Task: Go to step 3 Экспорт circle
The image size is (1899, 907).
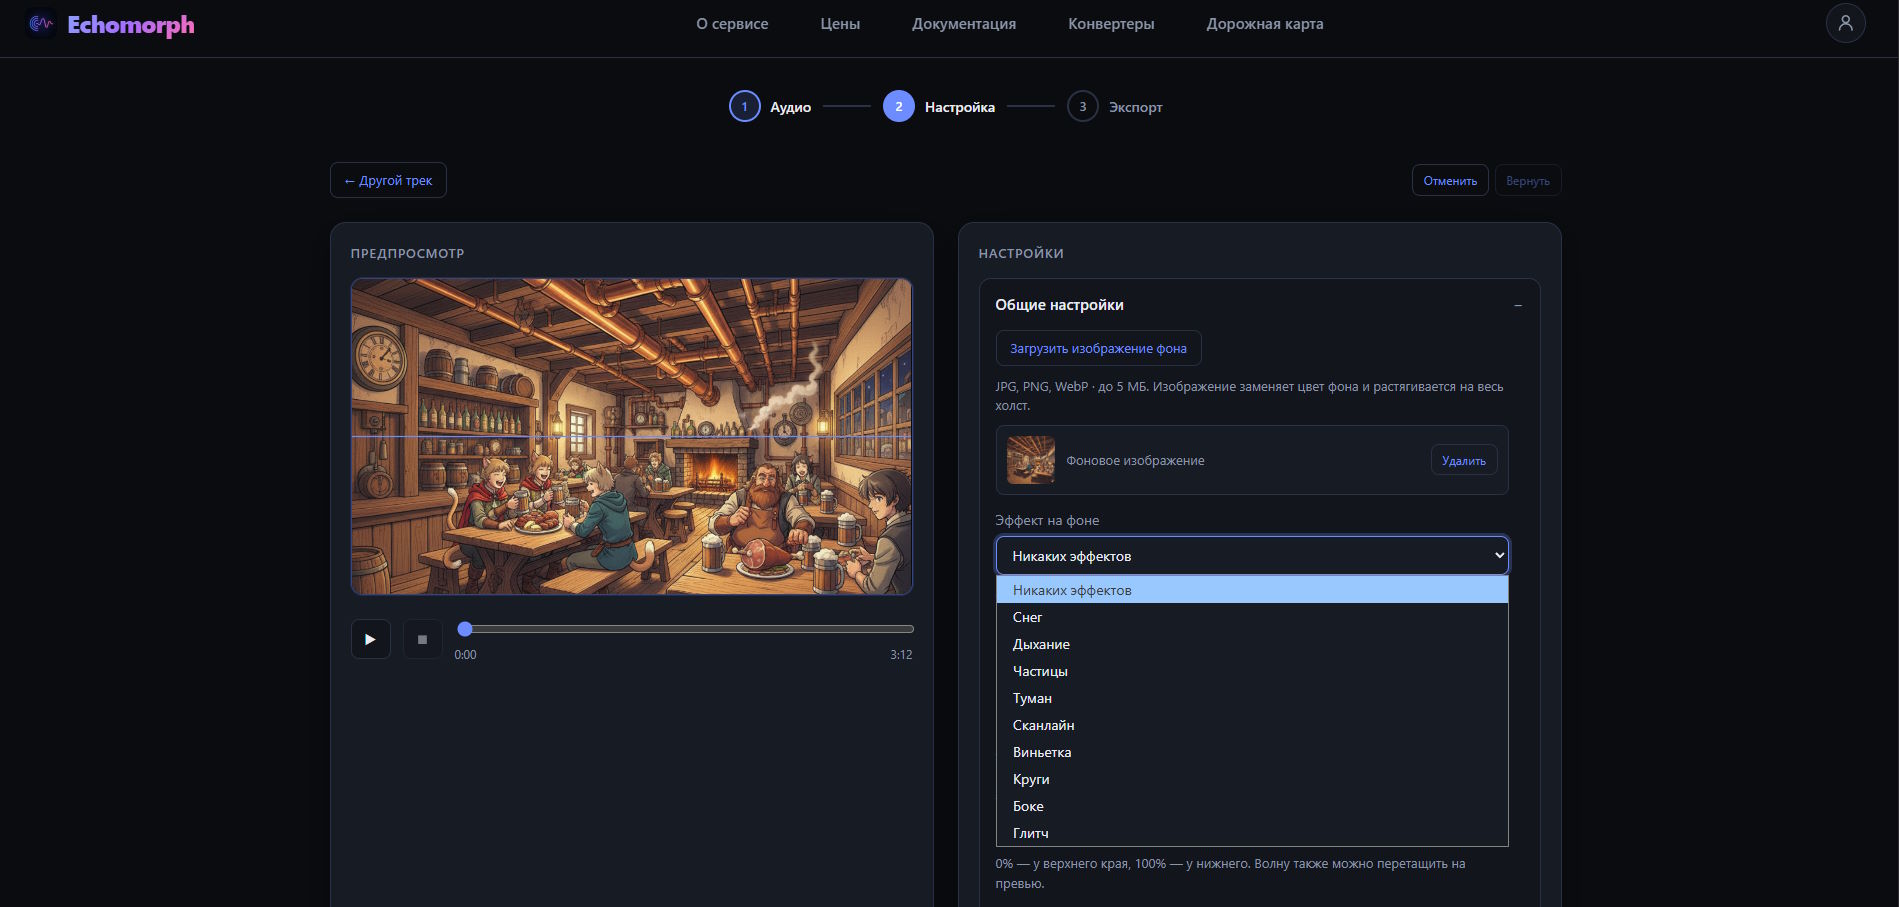Action: [x=1082, y=106]
